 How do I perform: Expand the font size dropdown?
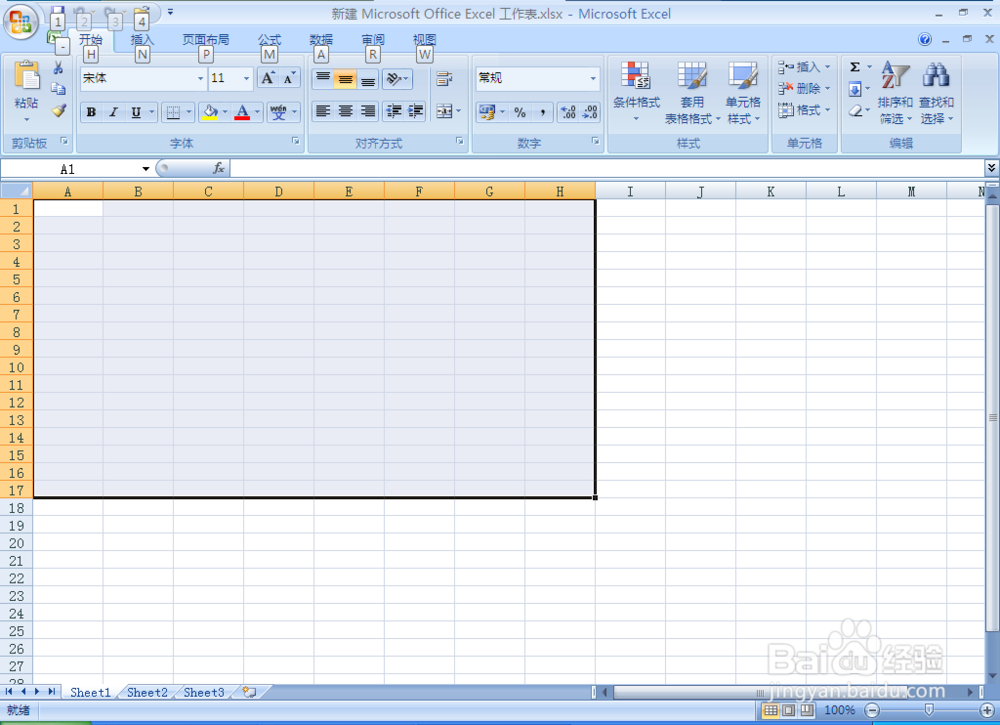246,78
